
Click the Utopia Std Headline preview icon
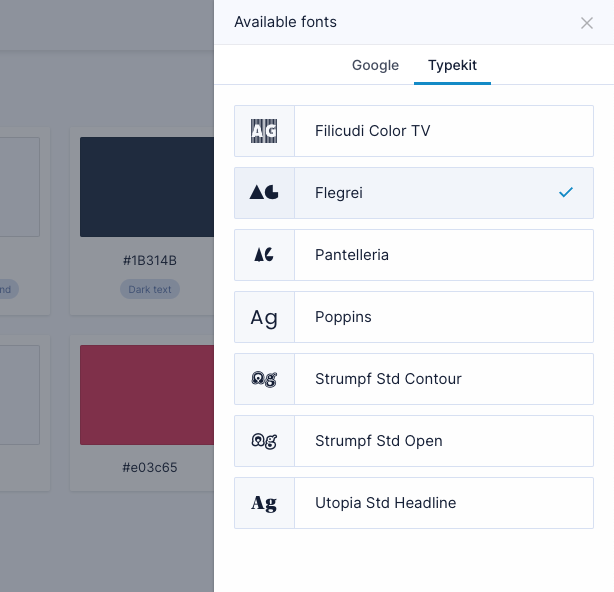point(264,503)
